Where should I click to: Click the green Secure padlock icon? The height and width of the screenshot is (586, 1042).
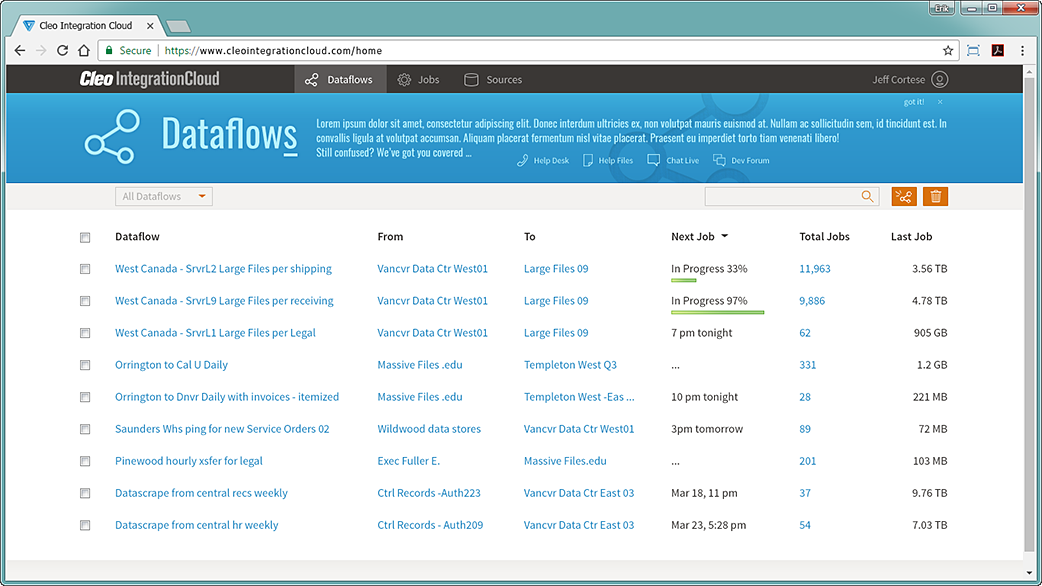(109, 50)
